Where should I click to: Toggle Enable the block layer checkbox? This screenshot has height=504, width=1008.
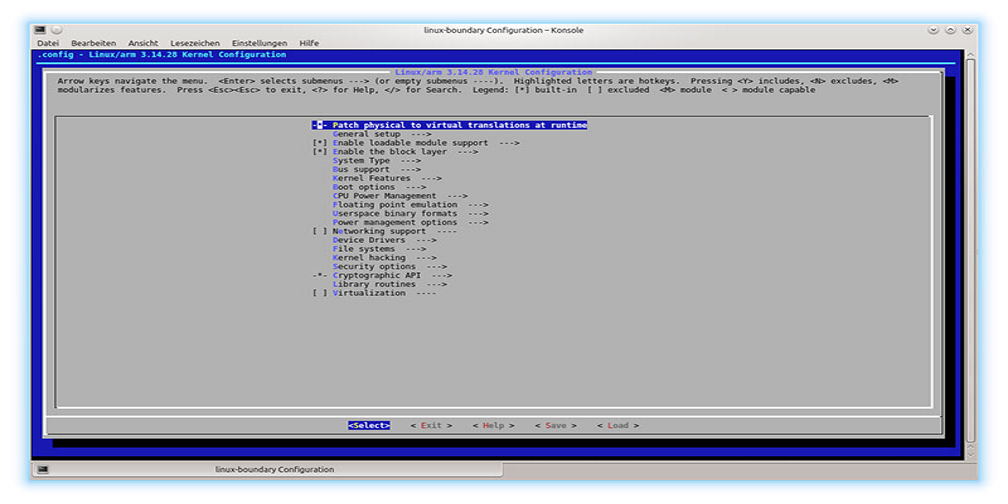click(x=320, y=152)
